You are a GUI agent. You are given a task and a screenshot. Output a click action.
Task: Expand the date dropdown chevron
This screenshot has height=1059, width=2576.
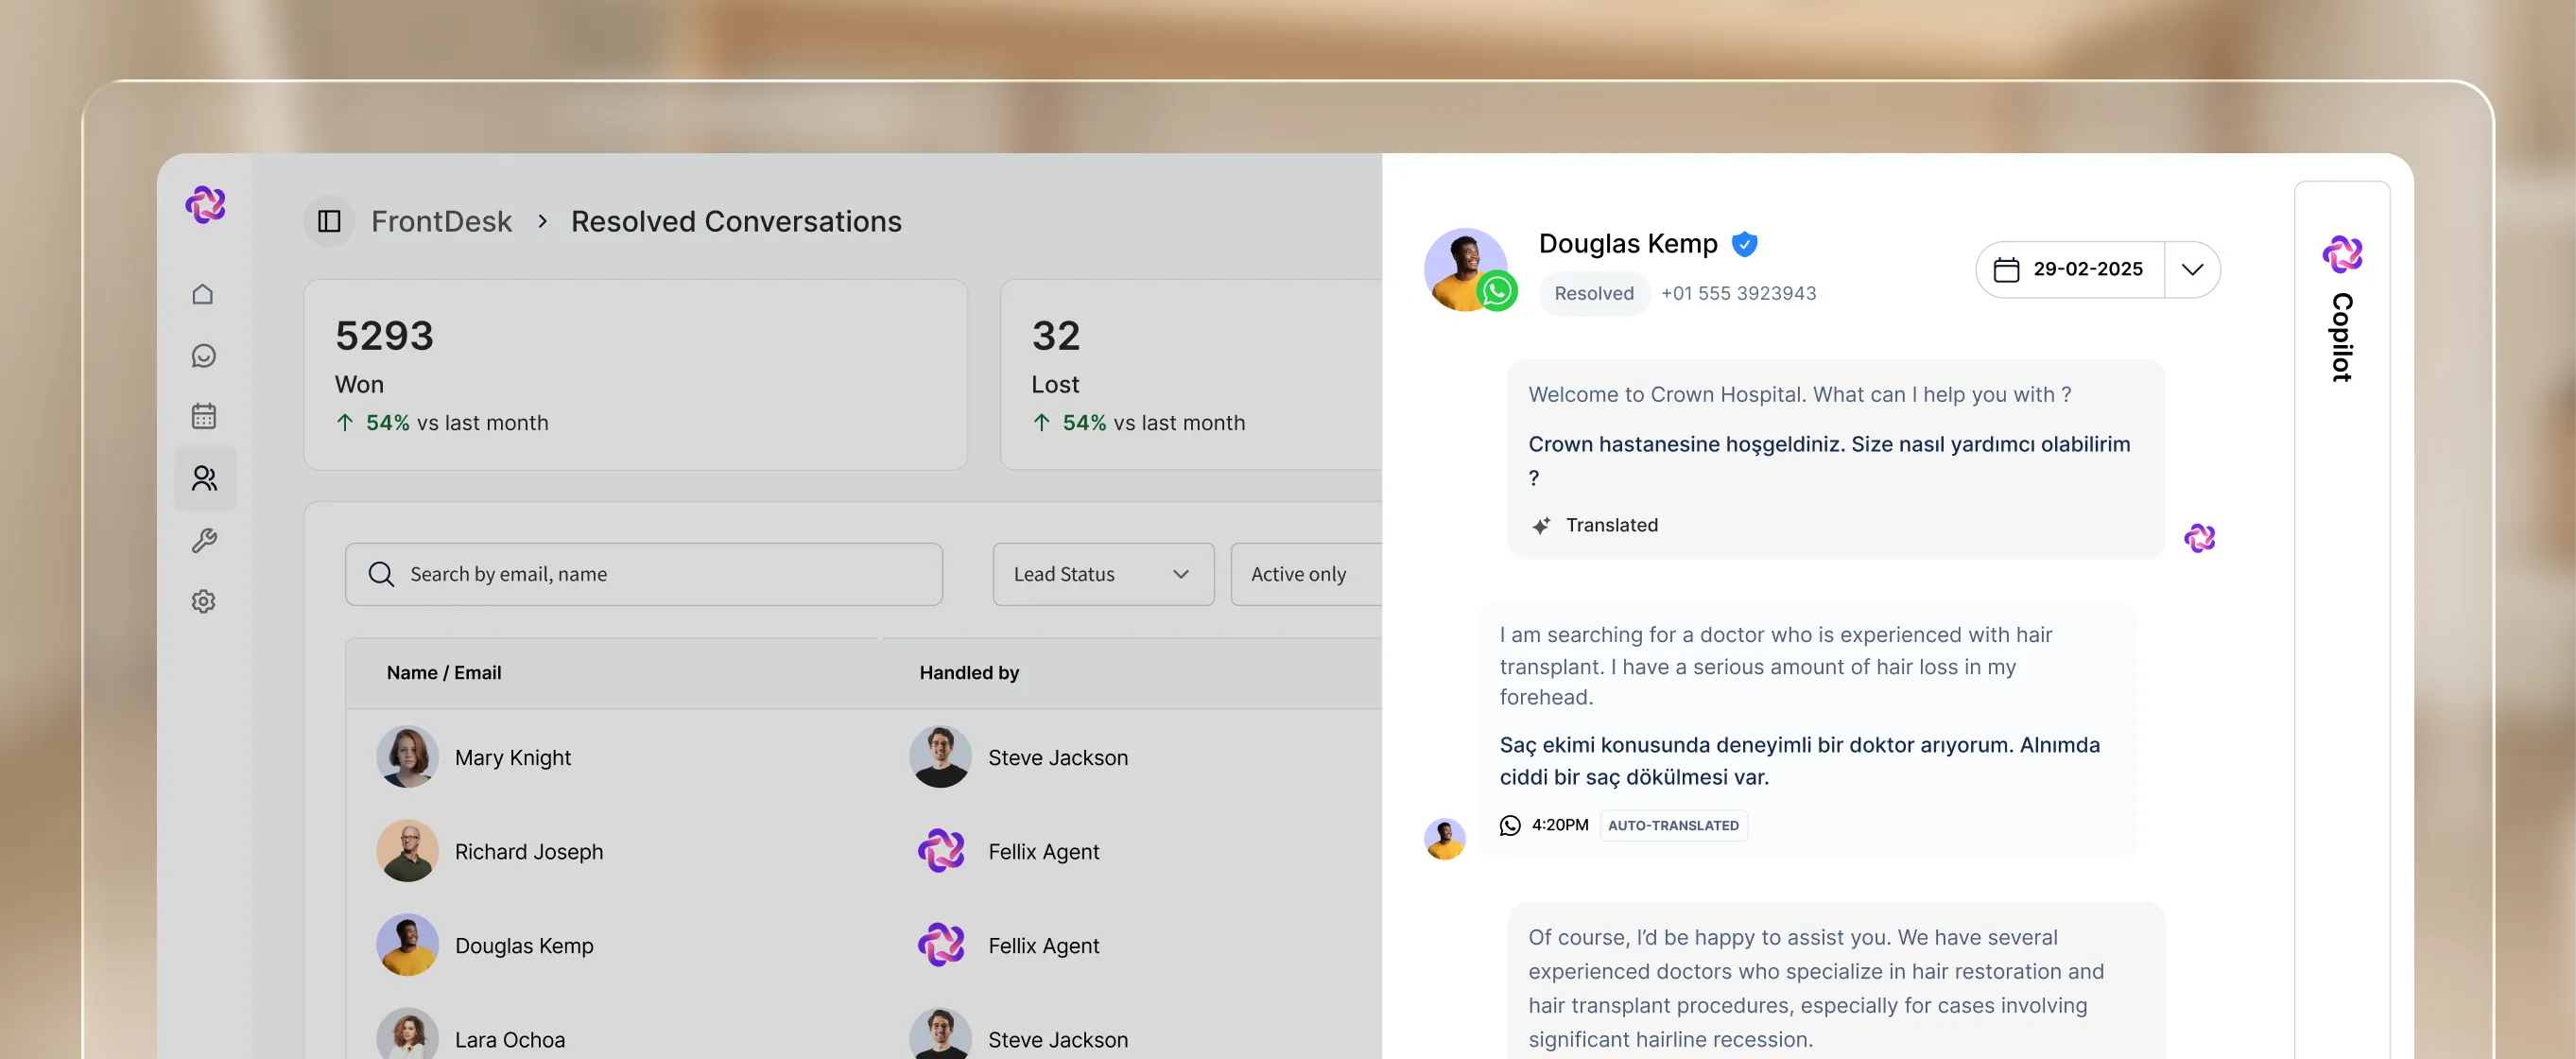[2192, 269]
